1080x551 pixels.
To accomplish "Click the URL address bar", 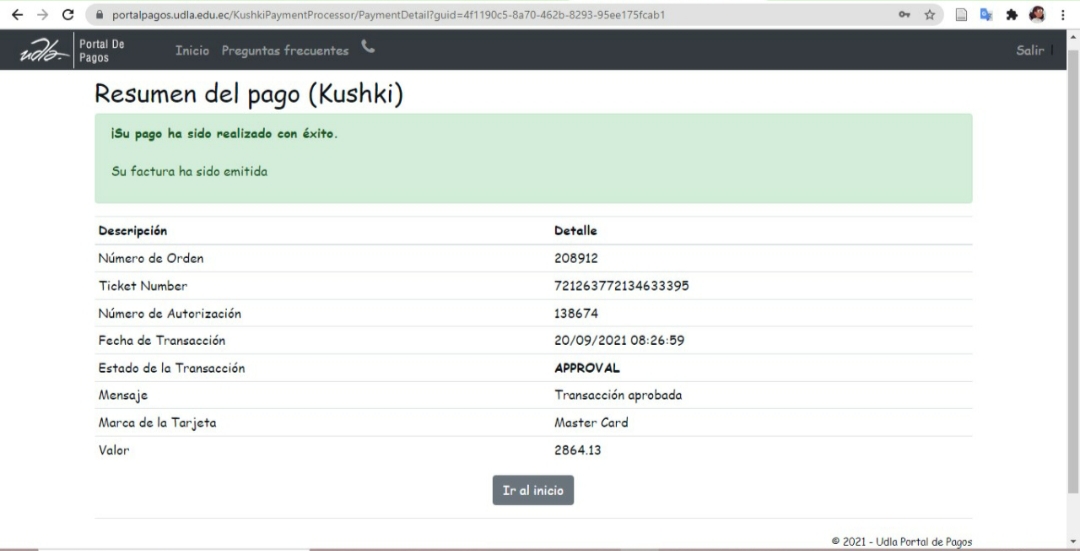I will 480,15.
